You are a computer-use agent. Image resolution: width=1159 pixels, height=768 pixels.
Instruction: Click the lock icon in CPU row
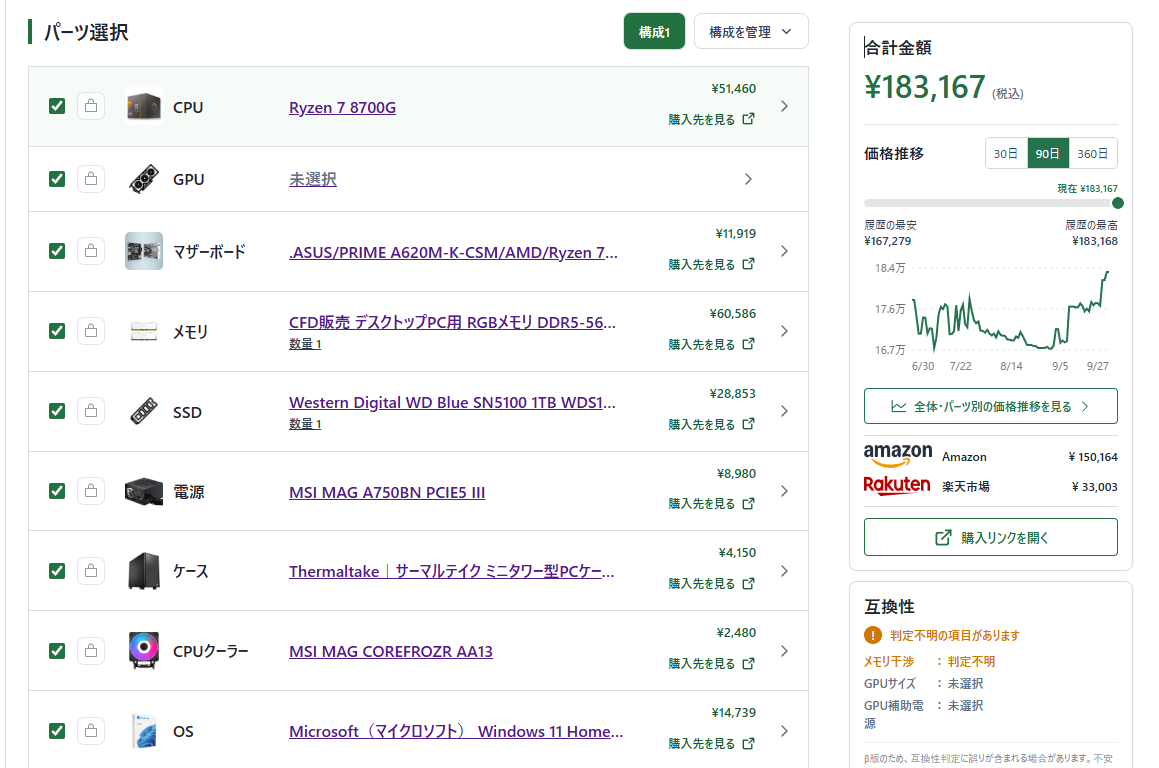(91, 106)
